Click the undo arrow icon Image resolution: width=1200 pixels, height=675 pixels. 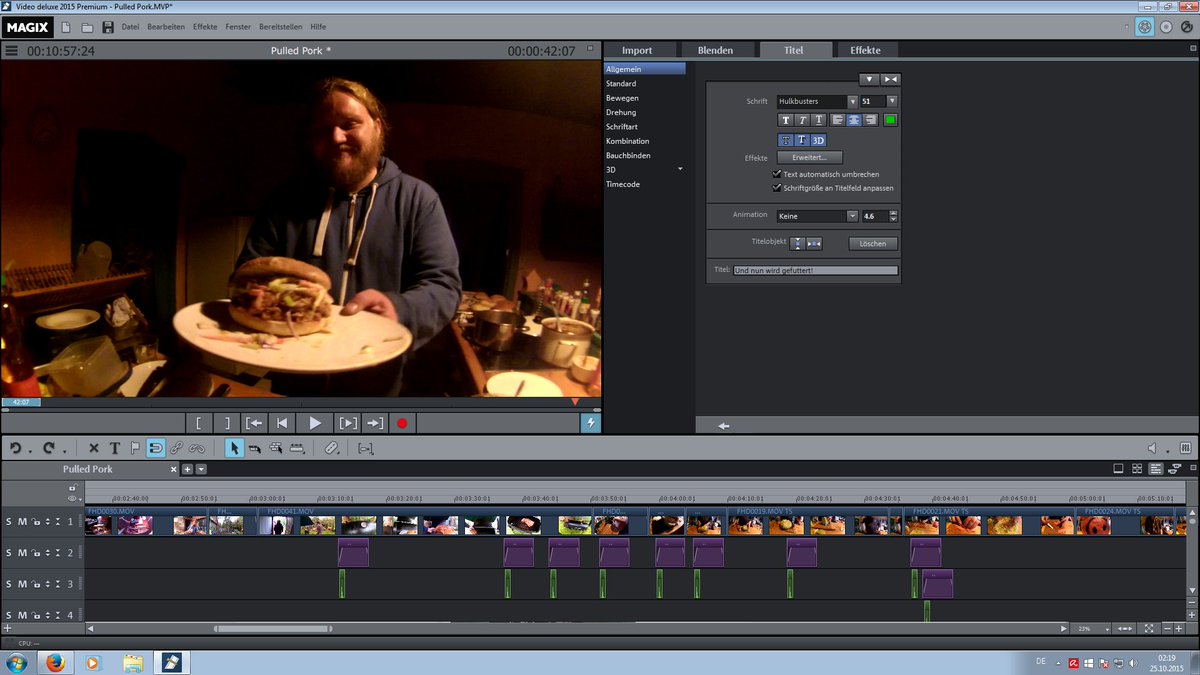point(16,449)
